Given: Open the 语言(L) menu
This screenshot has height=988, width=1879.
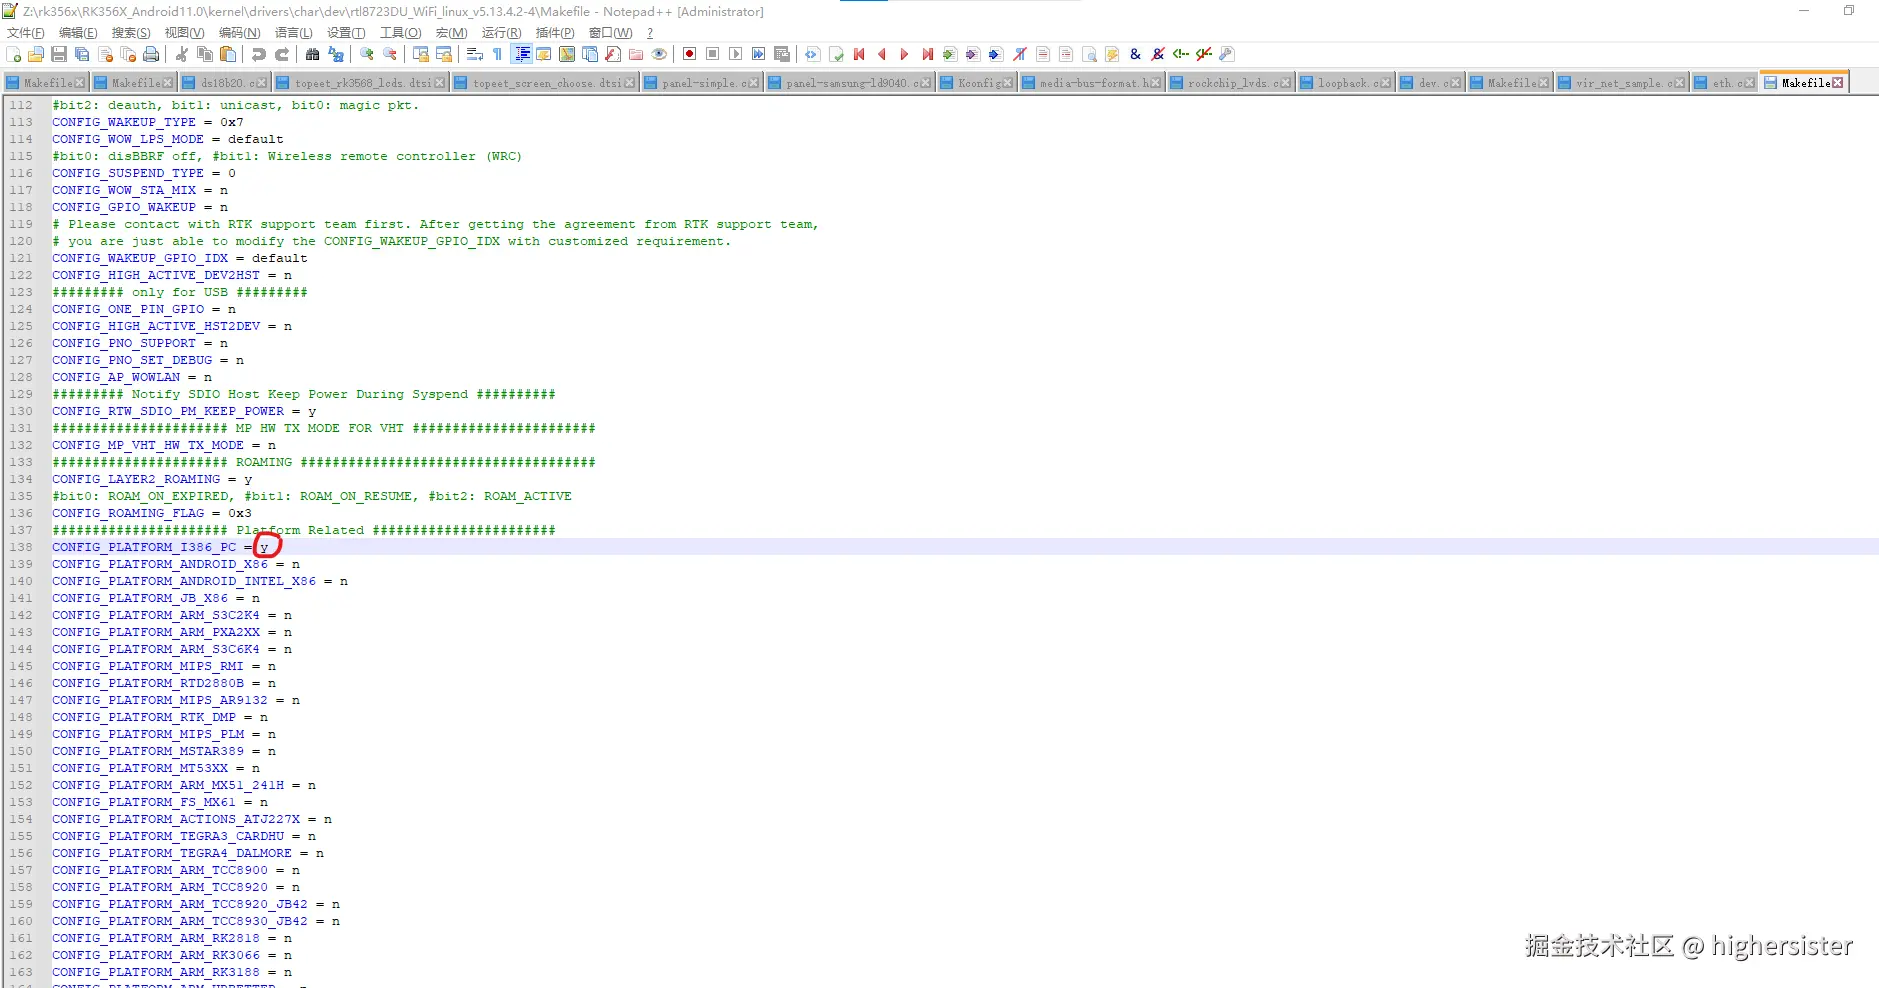Looking at the screenshot, I should pyautogui.click(x=293, y=33).
